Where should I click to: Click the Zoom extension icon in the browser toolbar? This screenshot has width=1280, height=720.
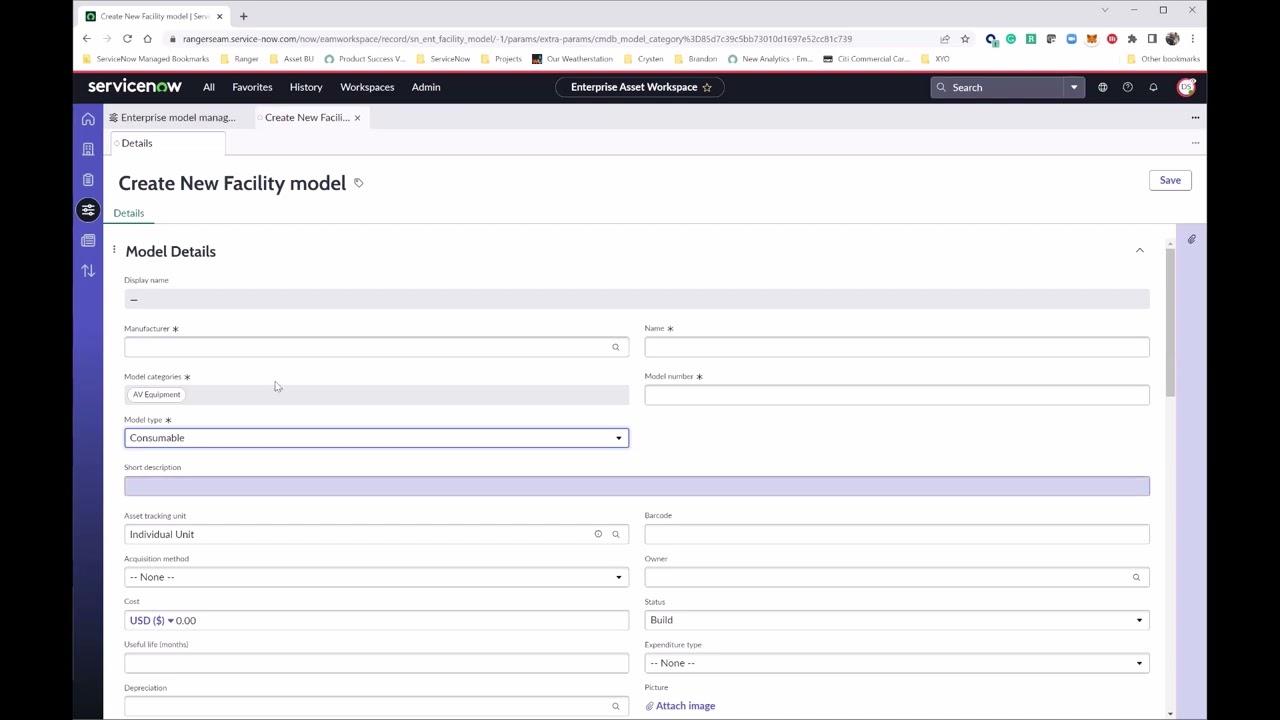pyautogui.click(x=1071, y=39)
